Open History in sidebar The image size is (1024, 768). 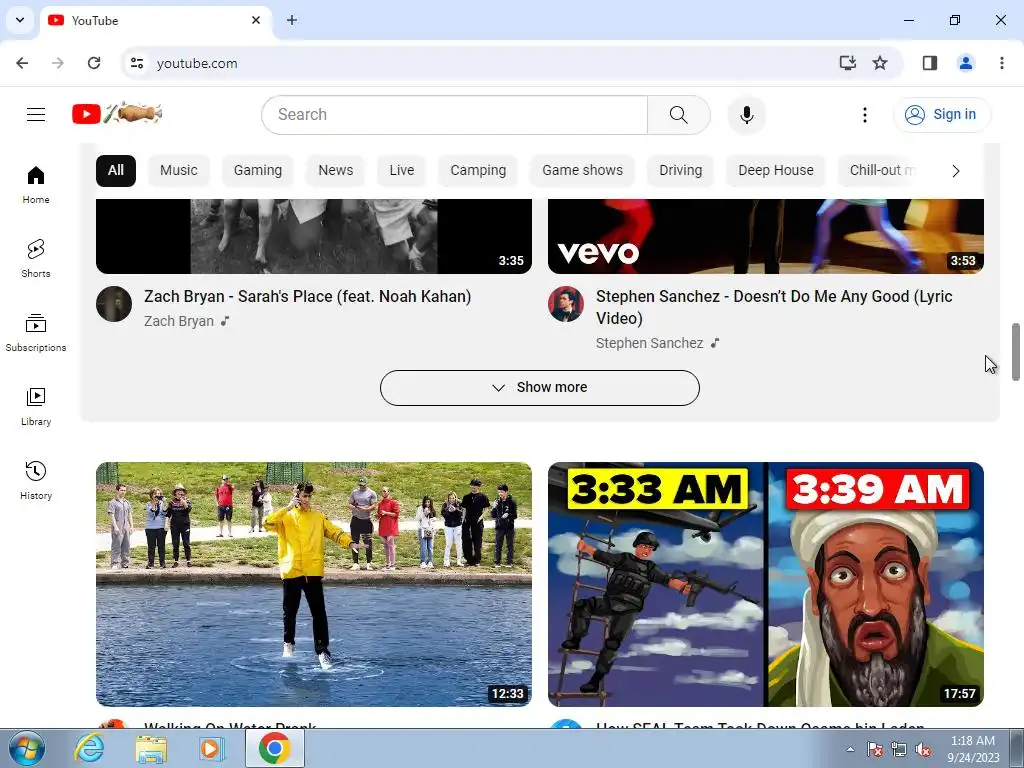[36, 480]
